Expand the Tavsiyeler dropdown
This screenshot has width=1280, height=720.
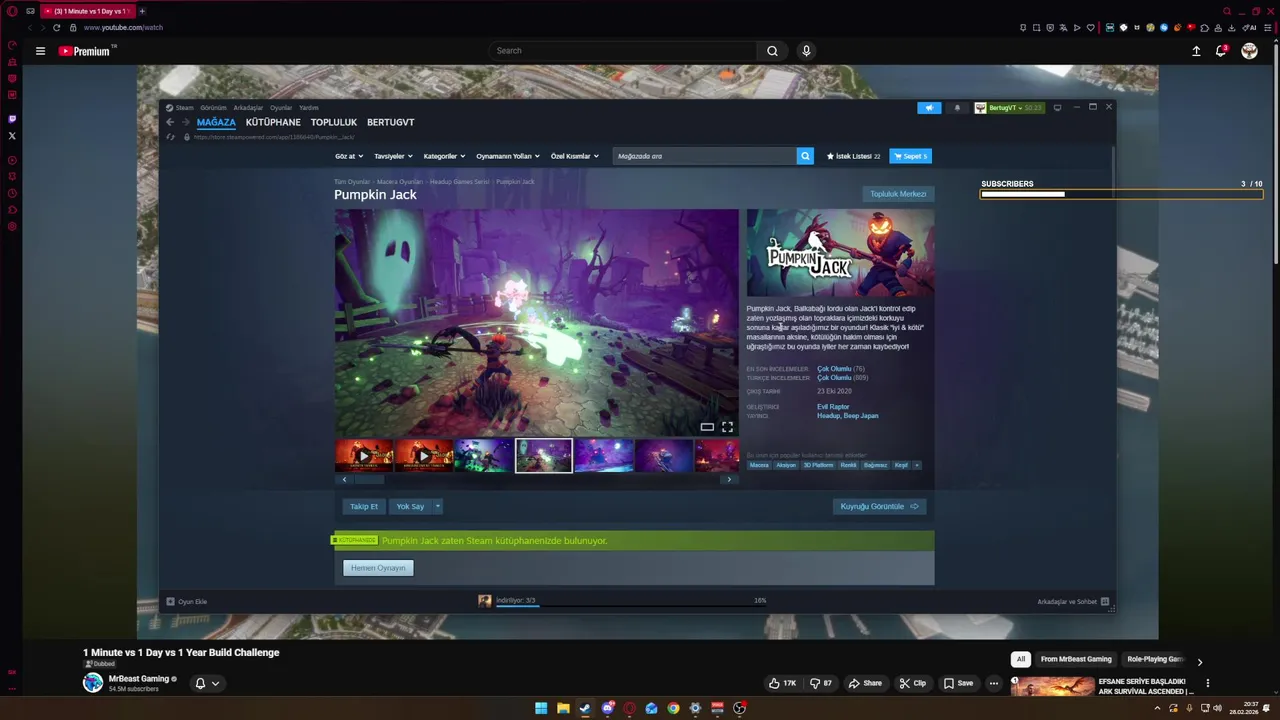(x=393, y=156)
